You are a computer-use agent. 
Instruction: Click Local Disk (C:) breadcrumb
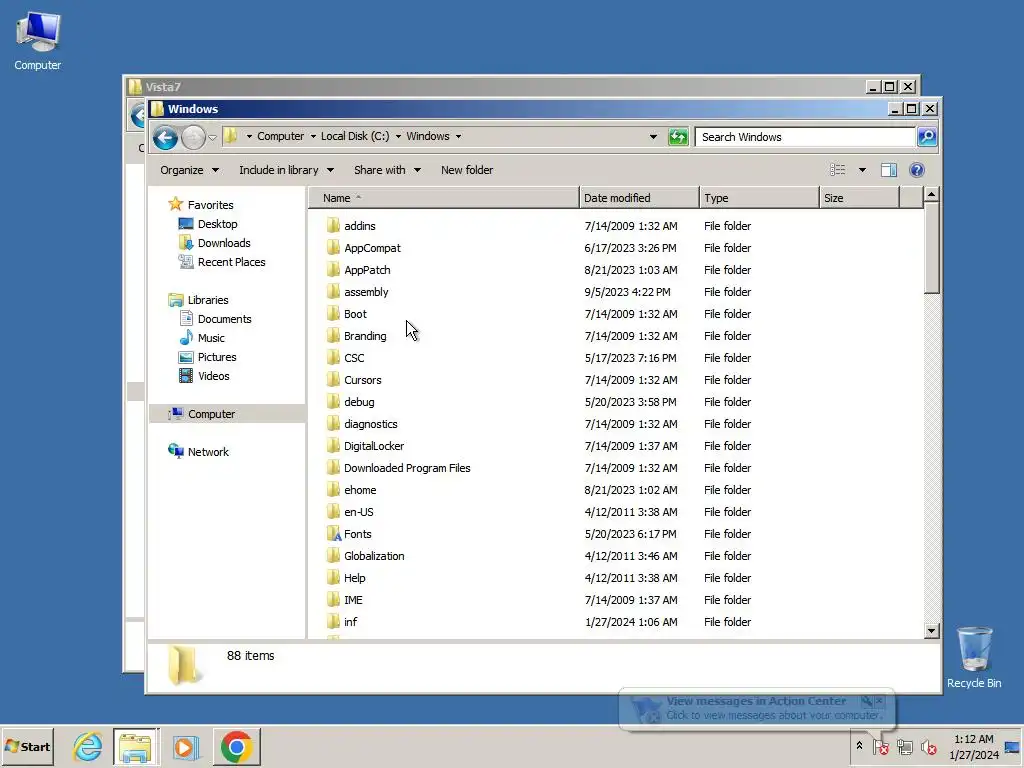click(355, 136)
